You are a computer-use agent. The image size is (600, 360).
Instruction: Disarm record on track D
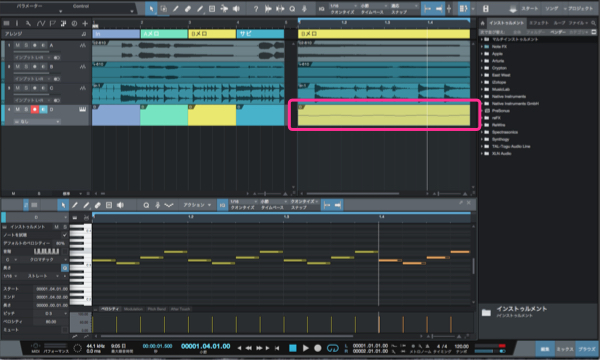(35, 109)
